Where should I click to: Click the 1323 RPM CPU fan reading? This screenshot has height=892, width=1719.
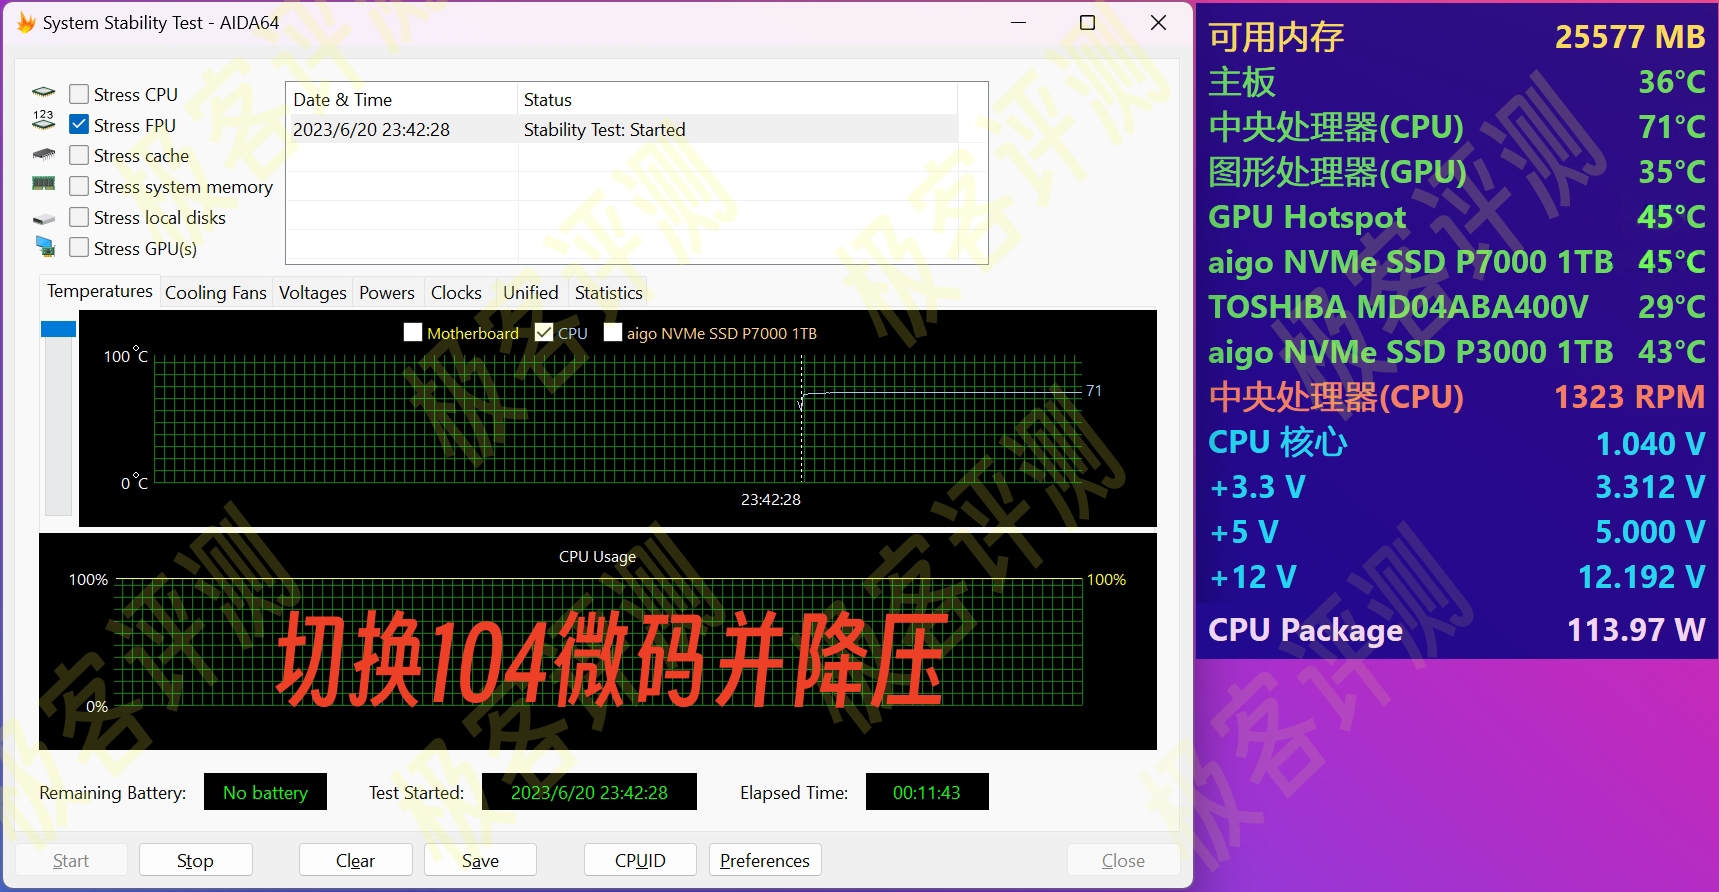(x=1629, y=397)
